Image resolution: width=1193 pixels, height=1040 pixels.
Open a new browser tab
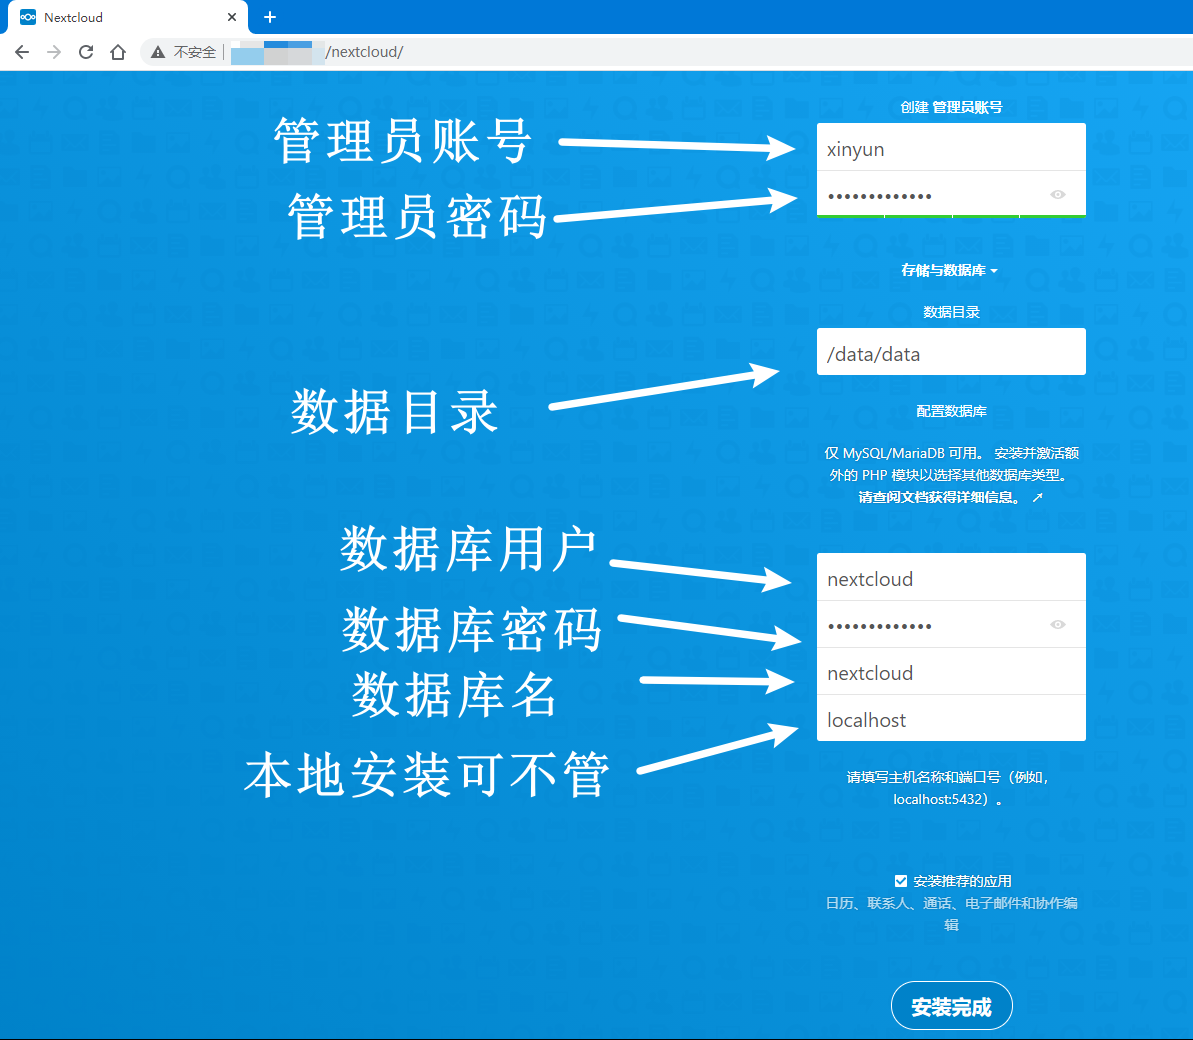pyautogui.click(x=269, y=17)
